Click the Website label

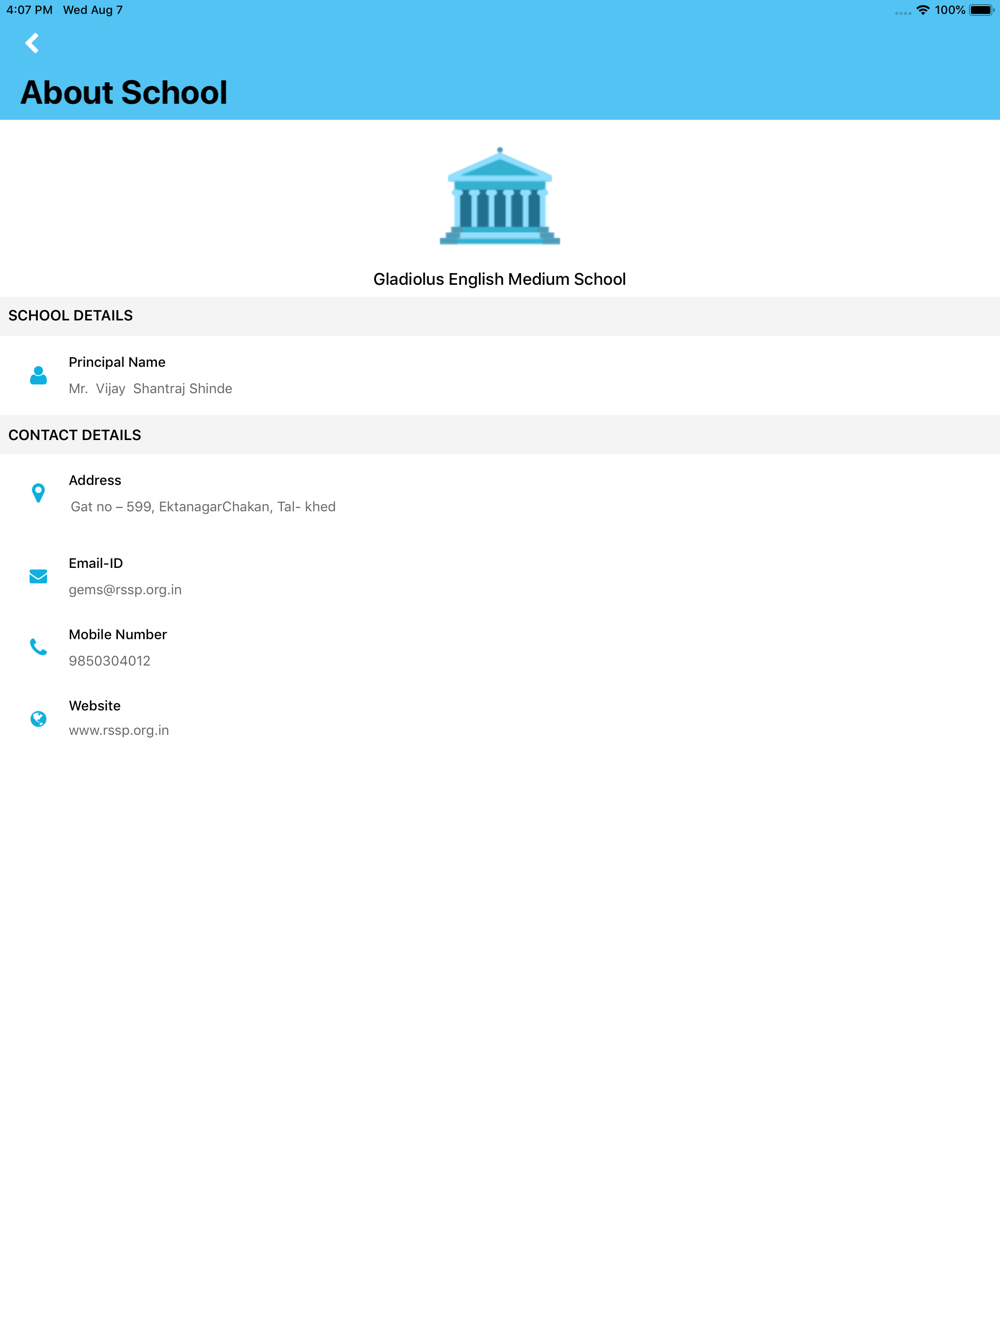click(95, 705)
